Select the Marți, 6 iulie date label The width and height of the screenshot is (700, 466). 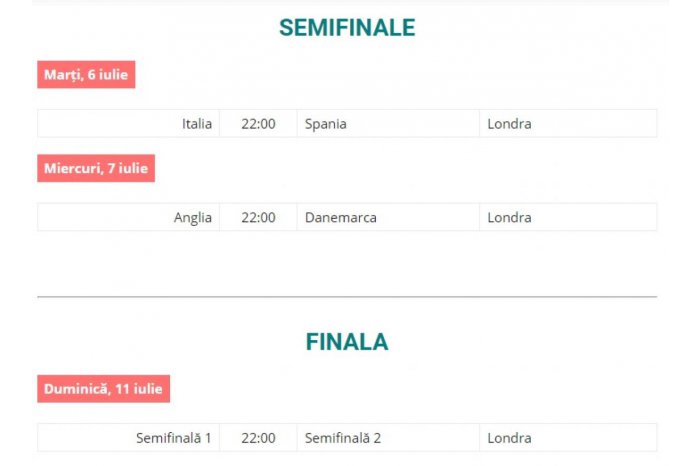[86, 75]
